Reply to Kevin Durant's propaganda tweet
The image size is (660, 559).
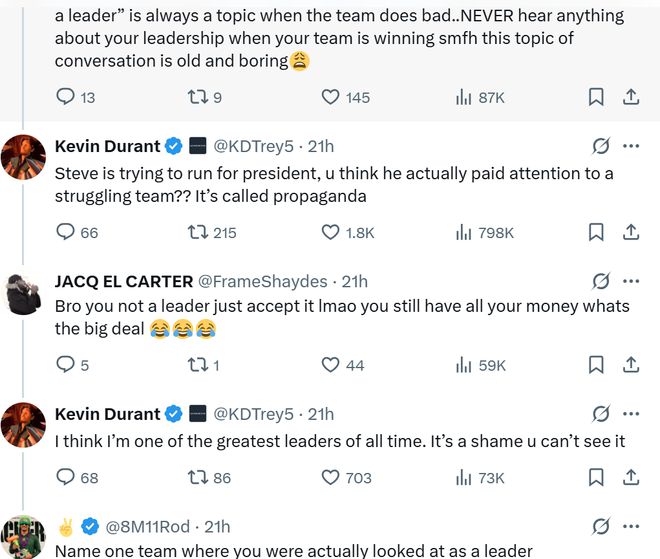[x=66, y=232]
